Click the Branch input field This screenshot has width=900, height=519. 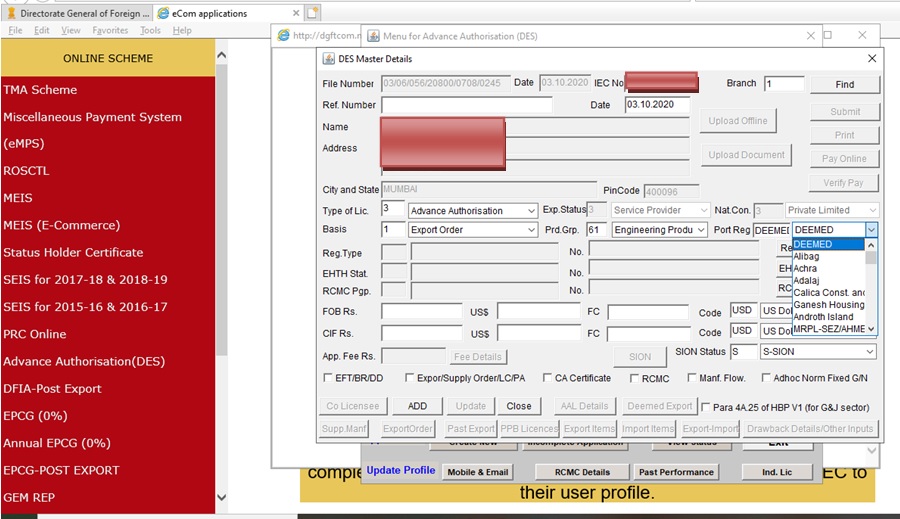pyautogui.click(x=784, y=84)
